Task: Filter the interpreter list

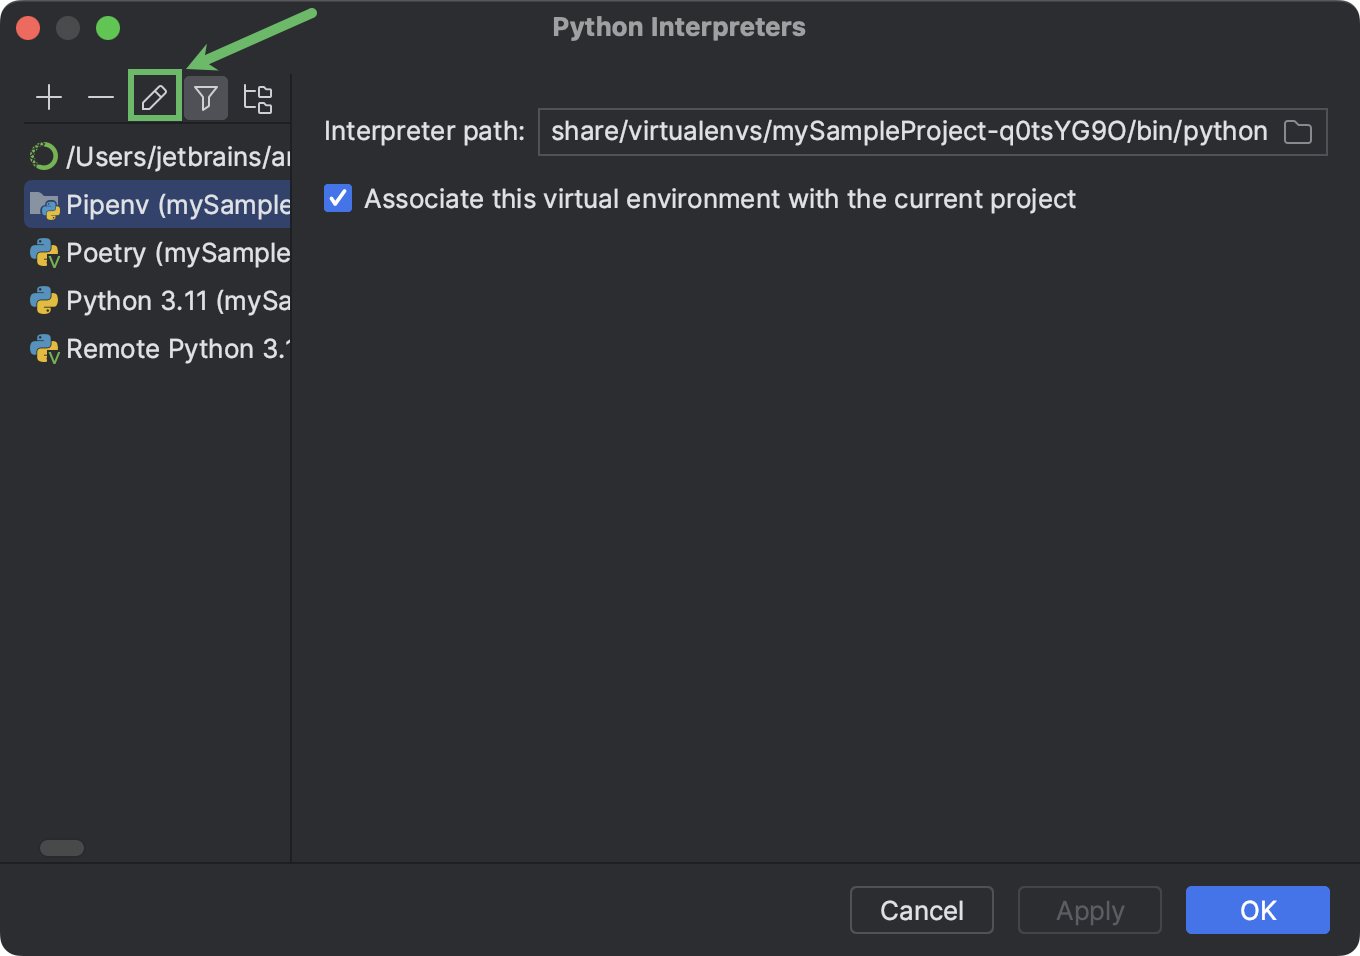Action: tap(206, 97)
